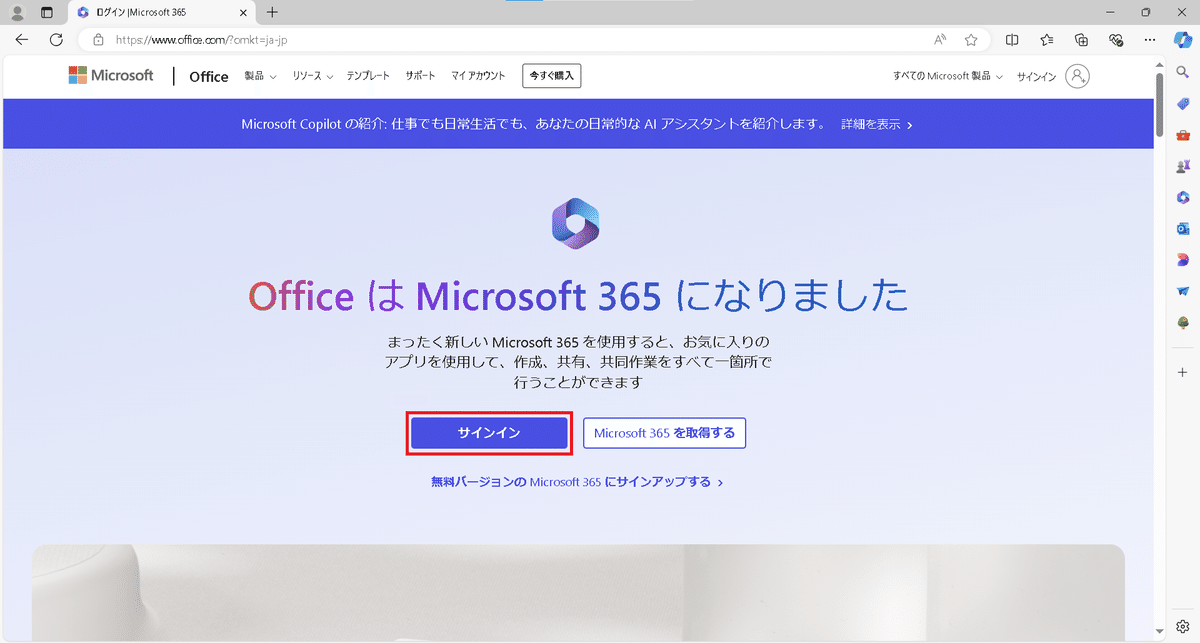The image size is (1200, 643).
Task: Open the tab actions menu icon
Action: pyautogui.click(x=46, y=12)
